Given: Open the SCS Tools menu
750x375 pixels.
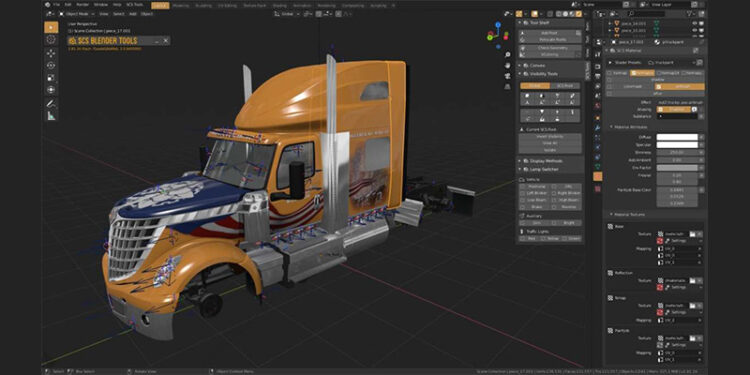Looking at the screenshot, I should [x=134, y=4].
